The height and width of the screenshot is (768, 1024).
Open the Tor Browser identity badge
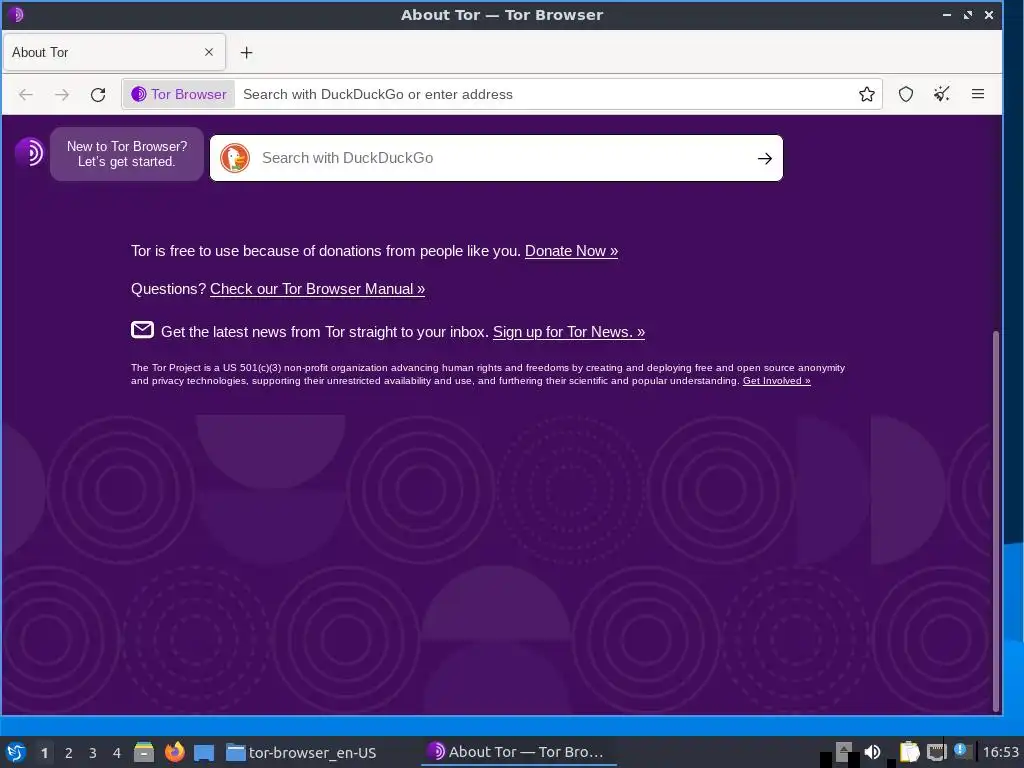point(179,94)
